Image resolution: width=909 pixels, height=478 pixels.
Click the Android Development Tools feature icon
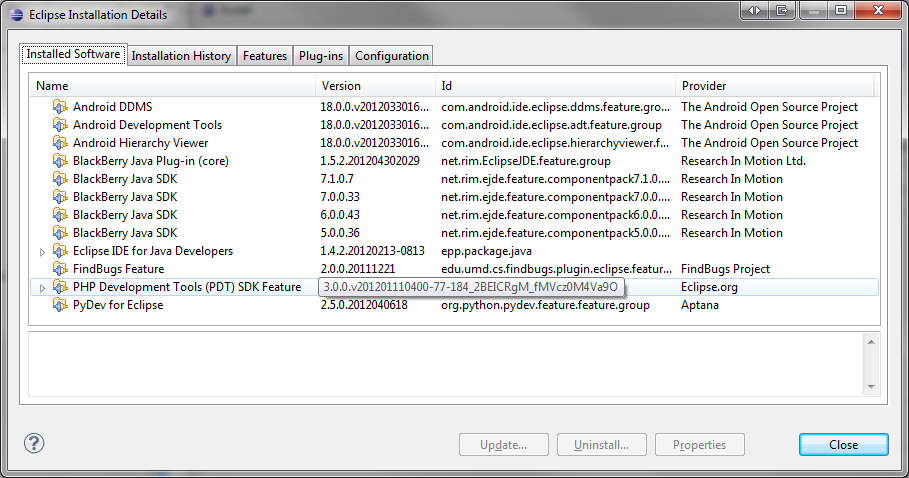[x=60, y=125]
